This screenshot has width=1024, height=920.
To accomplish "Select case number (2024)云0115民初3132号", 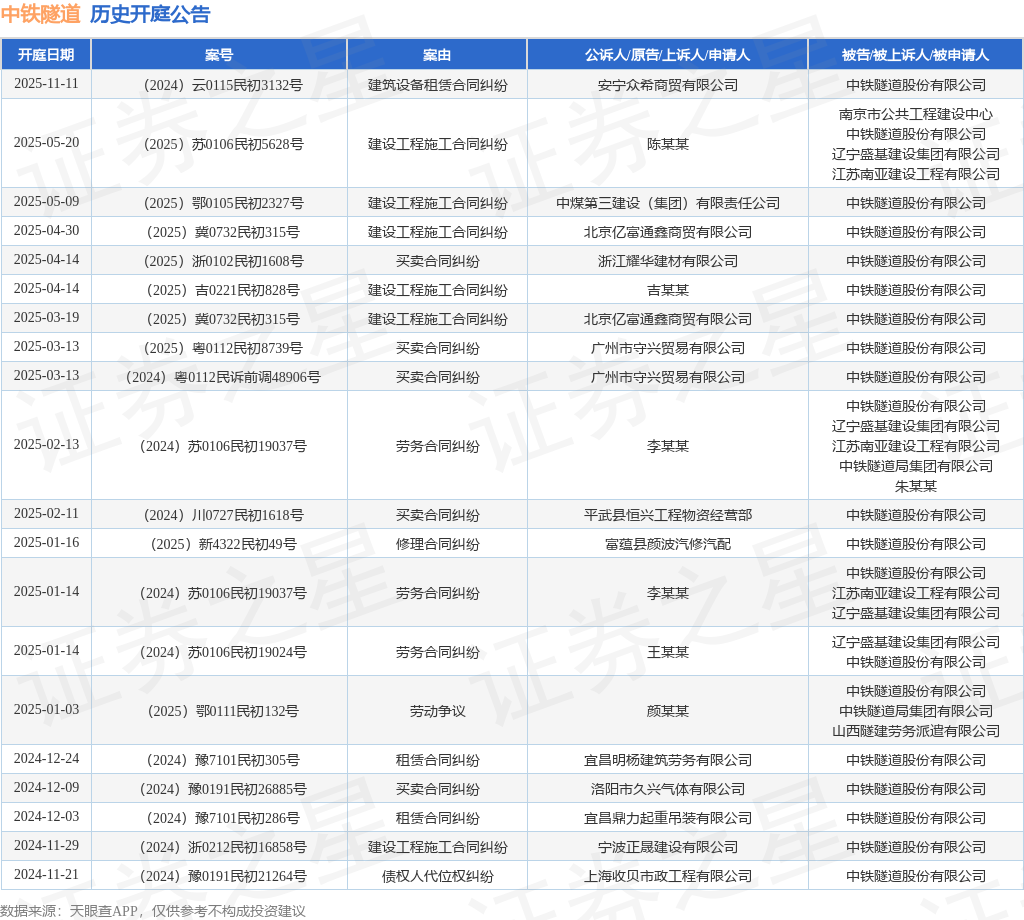I will tap(223, 86).
